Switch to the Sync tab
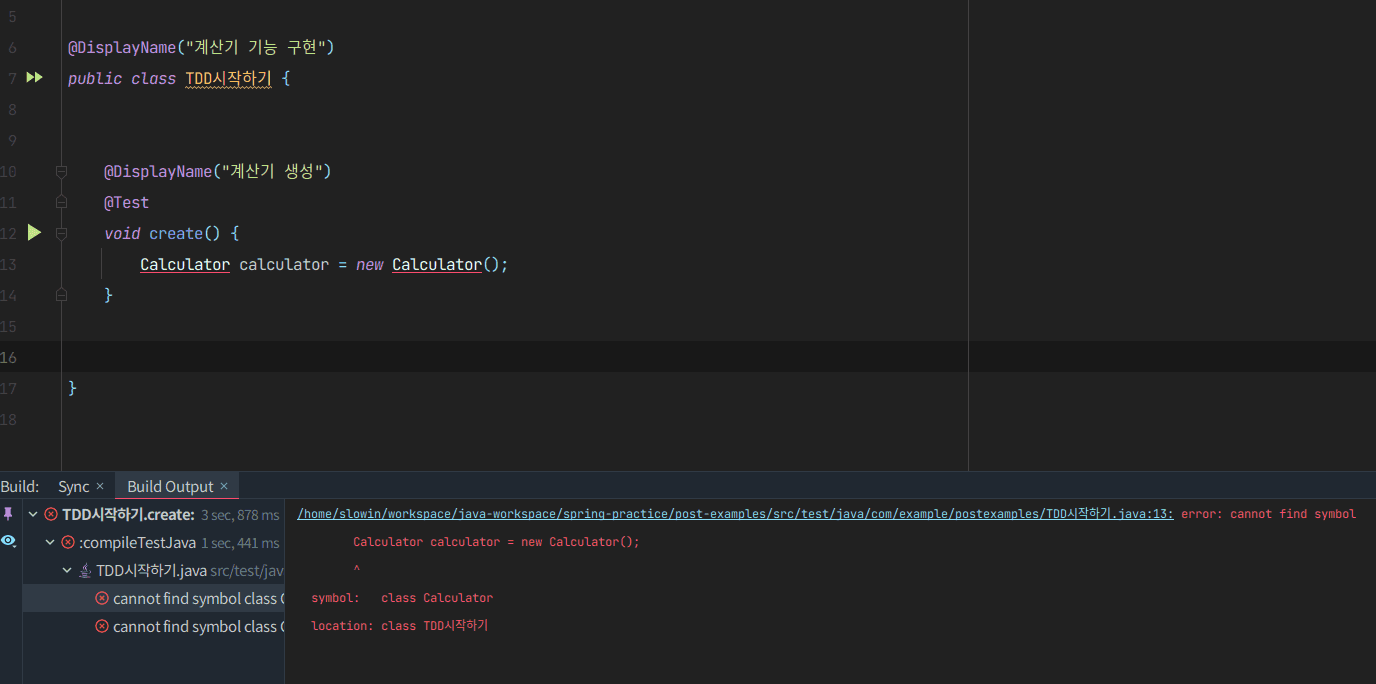Viewport: 1376px width, 684px height. (73, 487)
